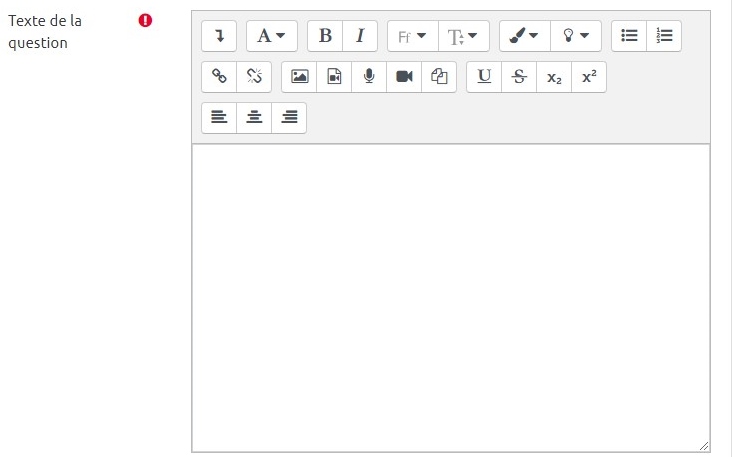Screen dimensions: 733x457
Task: Center align the text
Action: pyautogui.click(x=254, y=118)
